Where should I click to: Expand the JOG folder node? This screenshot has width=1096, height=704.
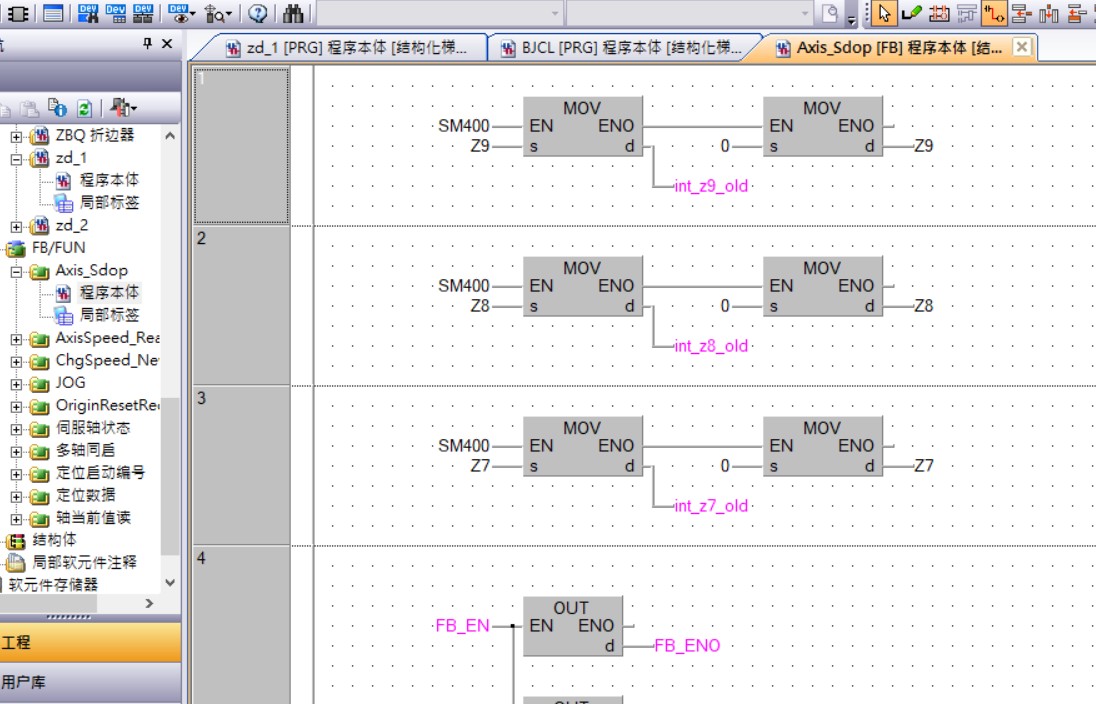tap(17, 383)
